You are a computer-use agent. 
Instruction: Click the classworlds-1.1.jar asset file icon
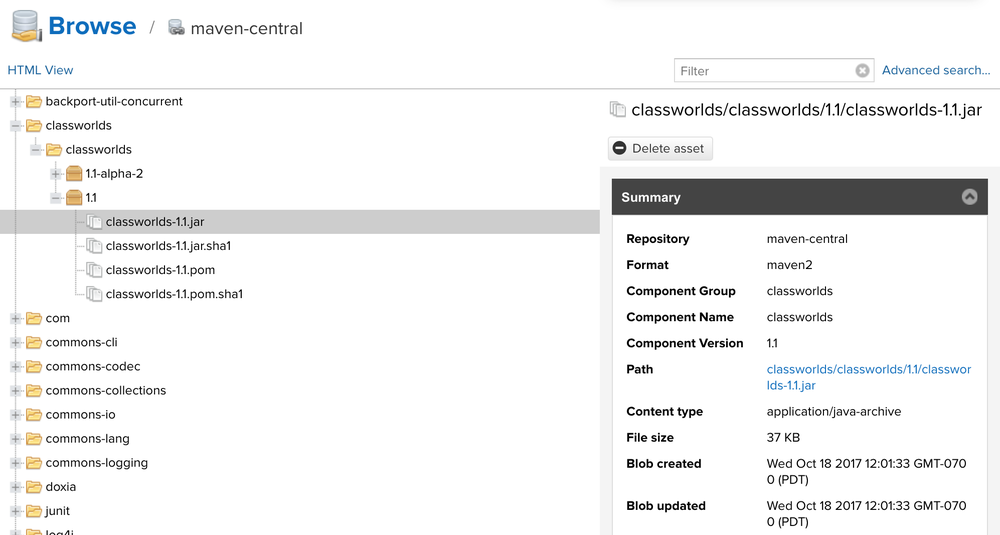pos(94,222)
